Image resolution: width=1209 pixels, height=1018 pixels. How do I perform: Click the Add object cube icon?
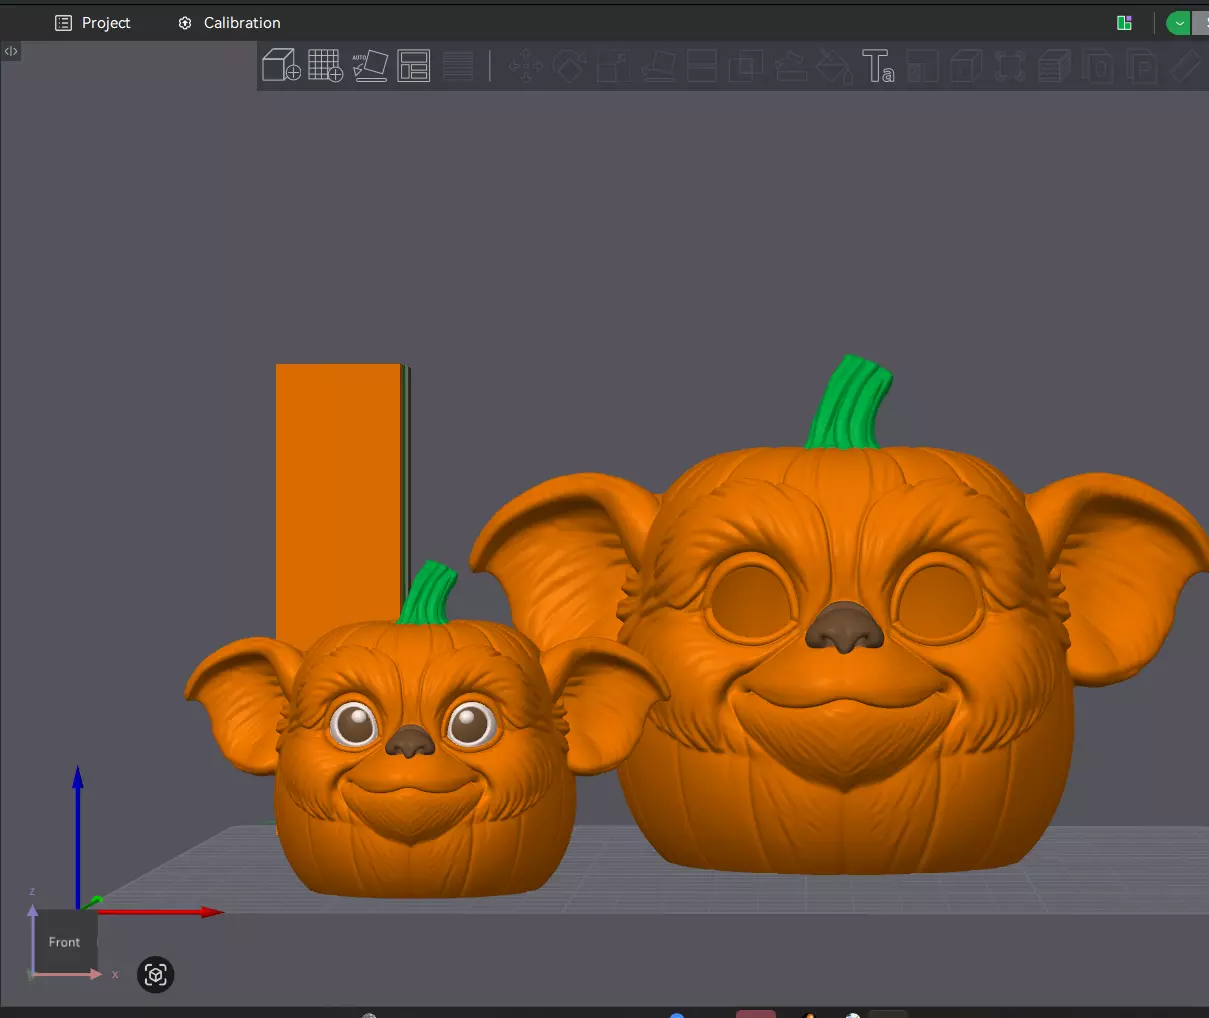(x=281, y=66)
